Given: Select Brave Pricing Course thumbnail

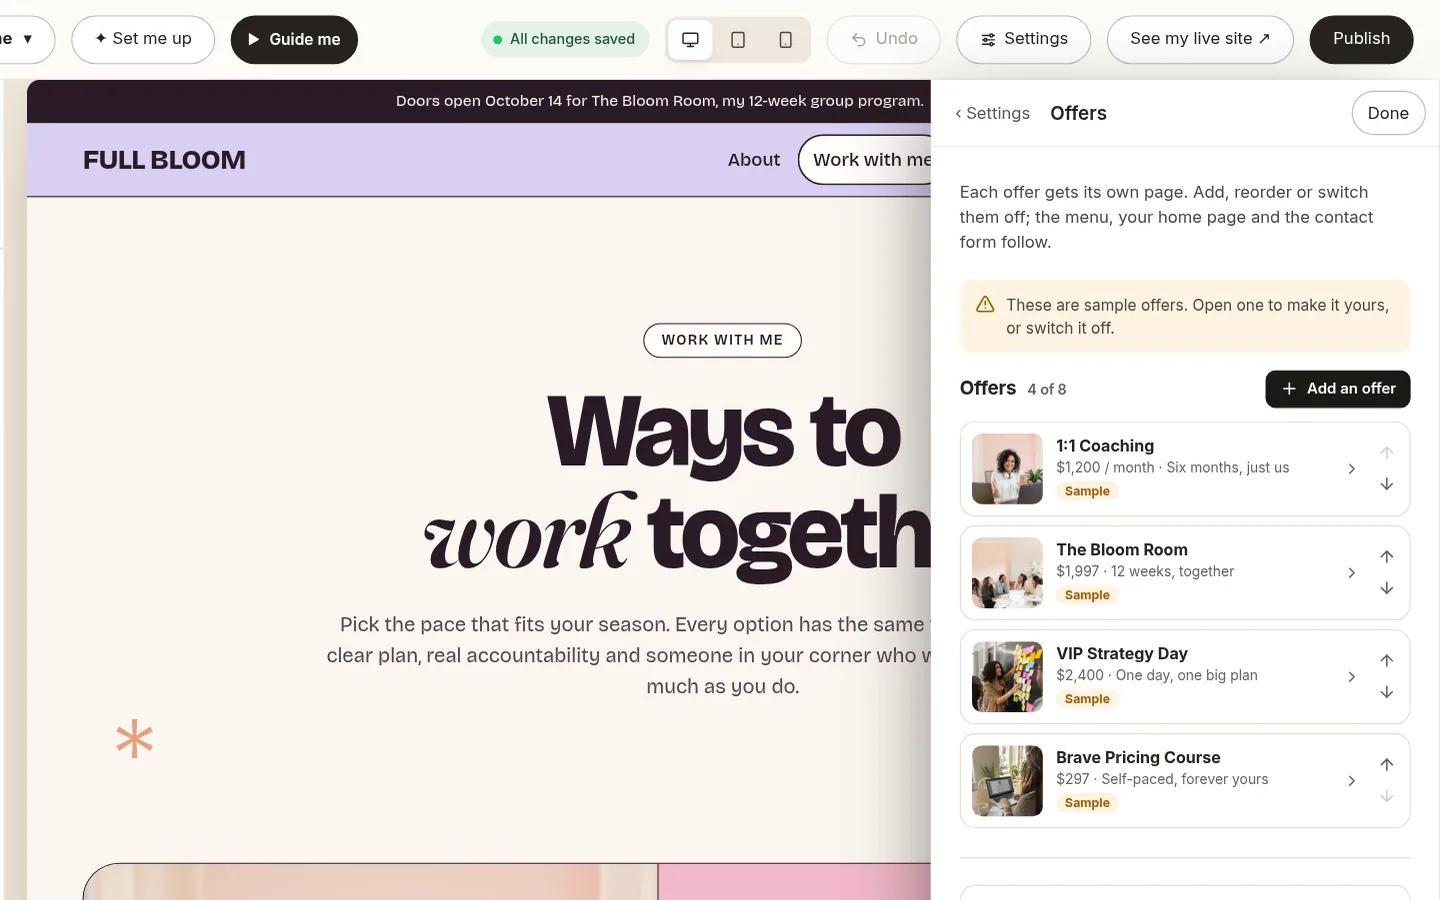Looking at the screenshot, I should [1007, 781].
